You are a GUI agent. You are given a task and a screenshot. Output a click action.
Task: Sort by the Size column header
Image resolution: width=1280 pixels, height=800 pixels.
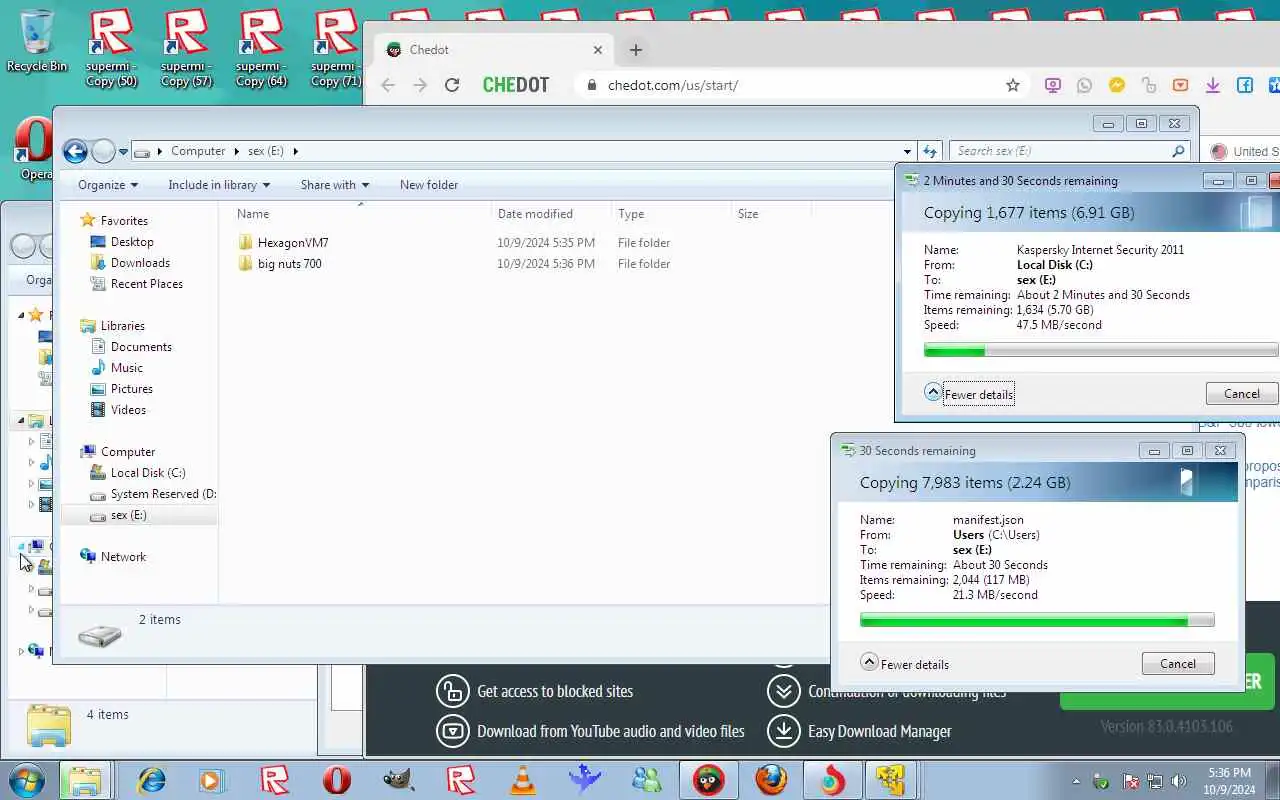(771, 213)
